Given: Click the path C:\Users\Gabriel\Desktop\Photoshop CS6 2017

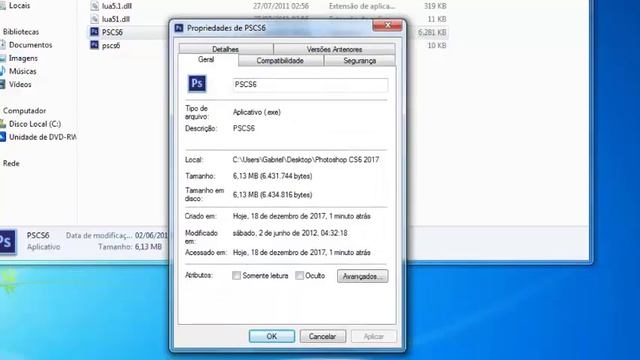Looking at the screenshot, I should click(x=306, y=160).
